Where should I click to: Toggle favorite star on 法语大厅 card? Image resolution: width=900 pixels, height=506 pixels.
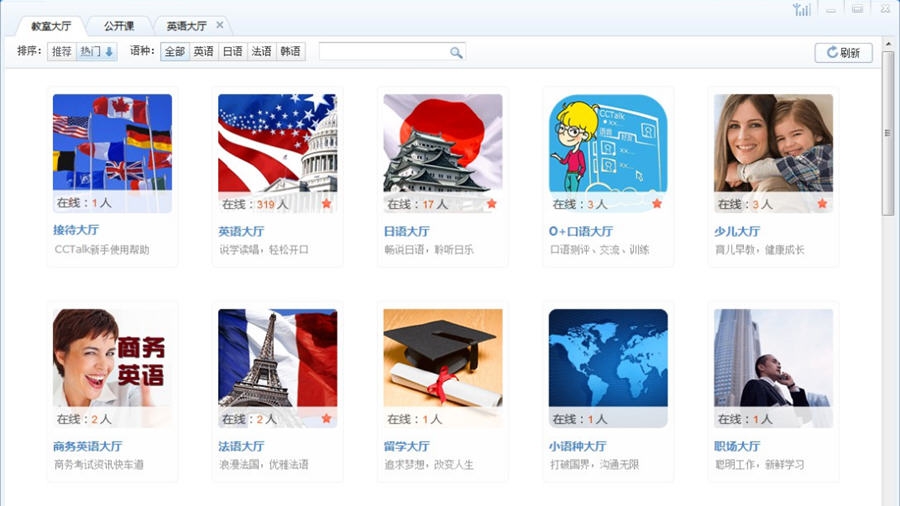[326, 418]
